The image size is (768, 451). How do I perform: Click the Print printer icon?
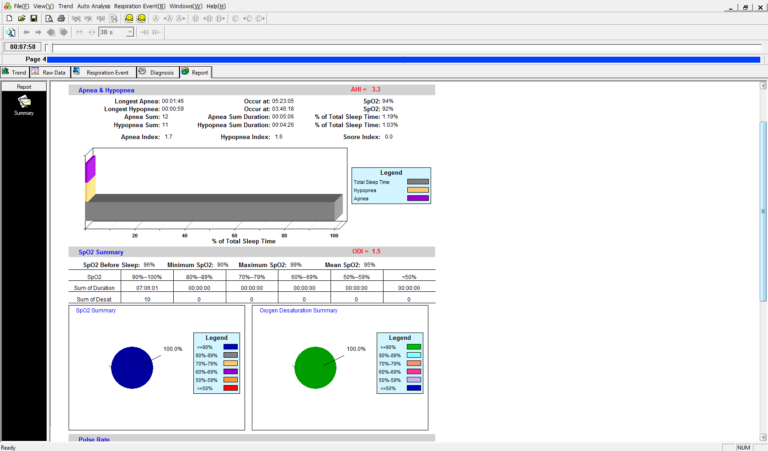coord(60,18)
